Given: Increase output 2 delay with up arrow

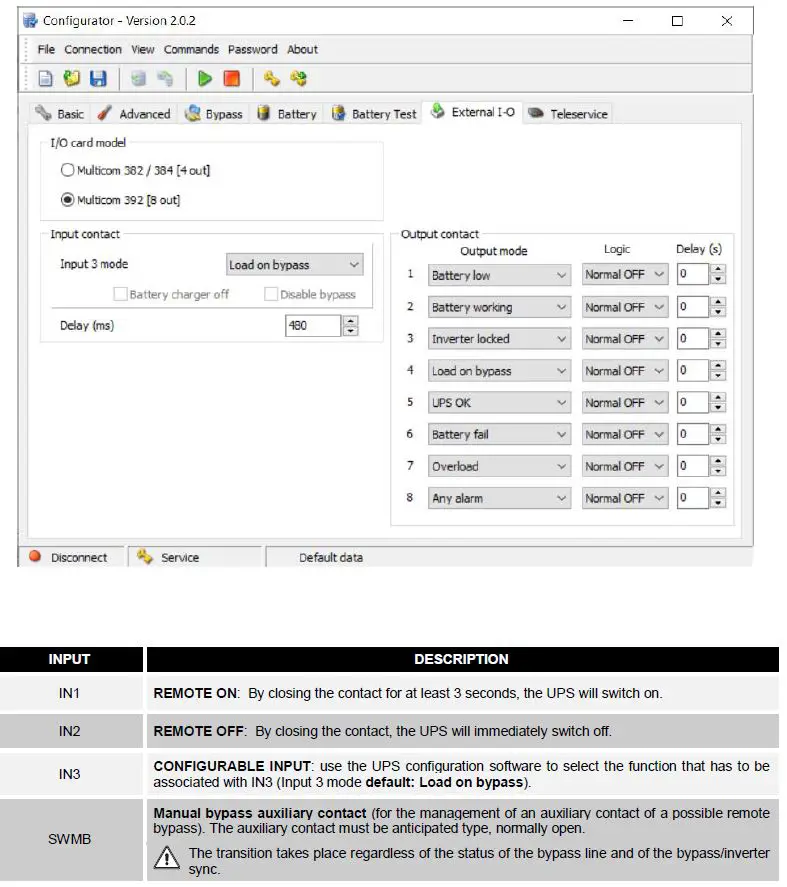Looking at the screenshot, I should tap(718, 302).
